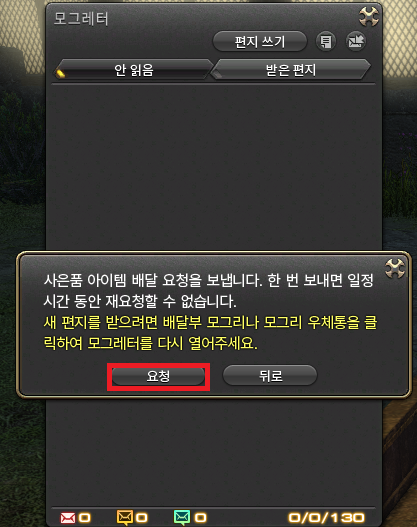
Task: Click the 0/0/130 letter capacity counter
Action: pos(326,518)
